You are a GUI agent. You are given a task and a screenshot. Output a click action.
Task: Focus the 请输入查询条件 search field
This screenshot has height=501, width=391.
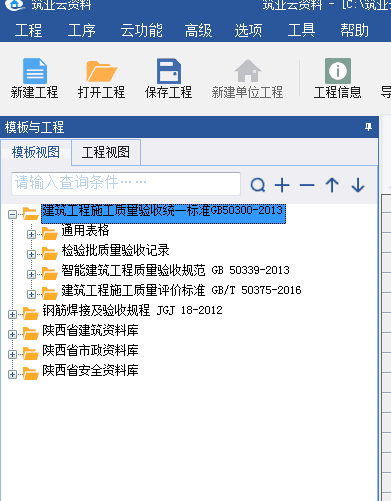(x=126, y=184)
